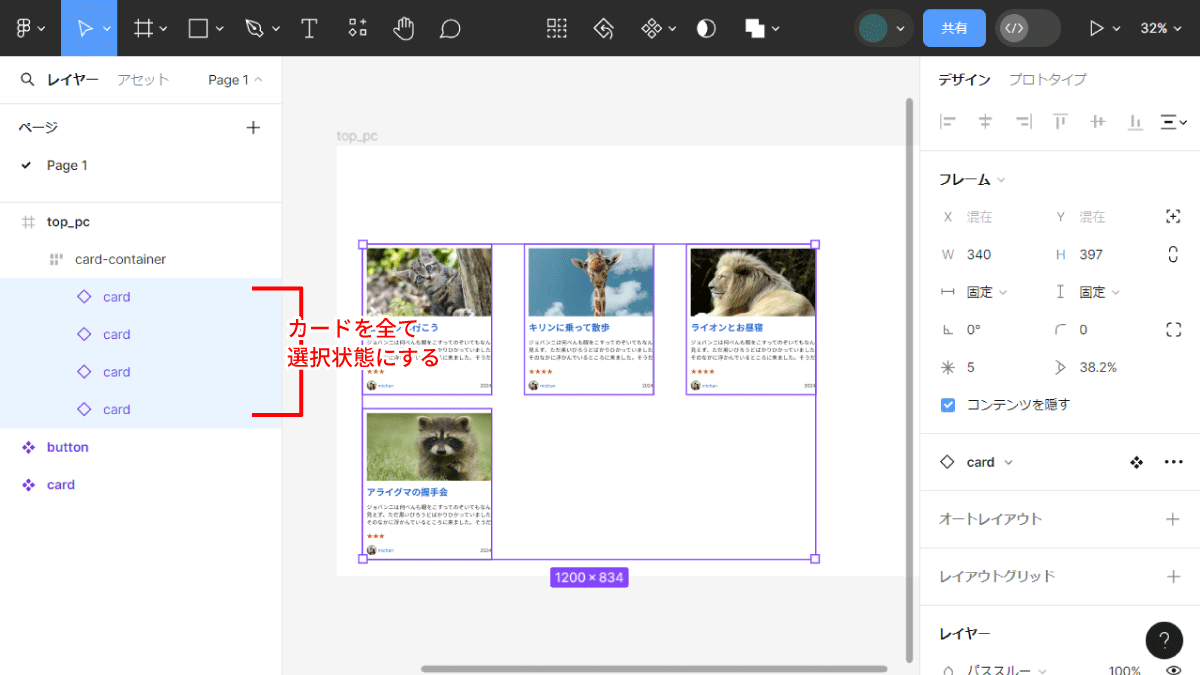The height and width of the screenshot is (675, 1200).
Task: Open the Page 1 dropdown in the panel header
Action: pos(235,80)
